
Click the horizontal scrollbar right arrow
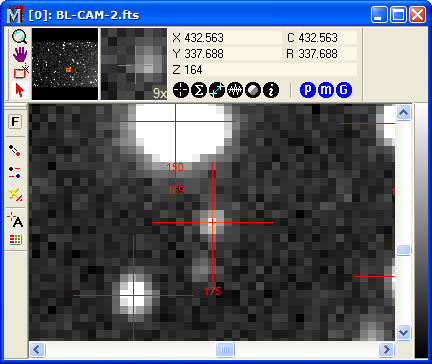point(386,349)
